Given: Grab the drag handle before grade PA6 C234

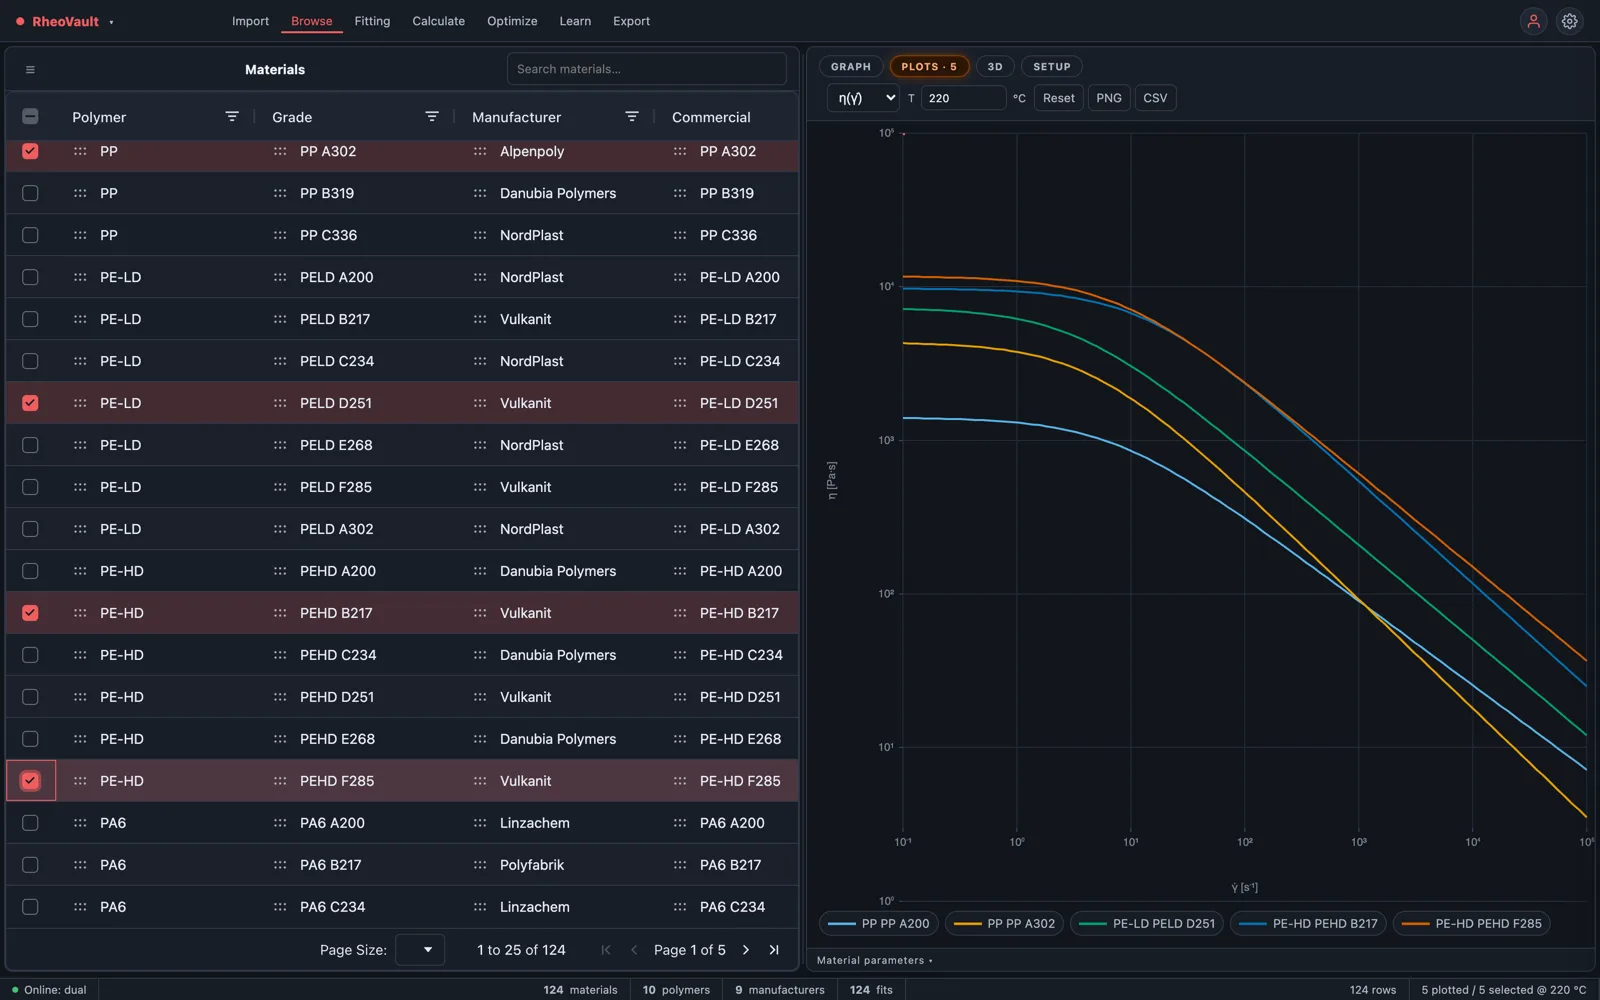Looking at the screenshot, I should pos(280,907).
